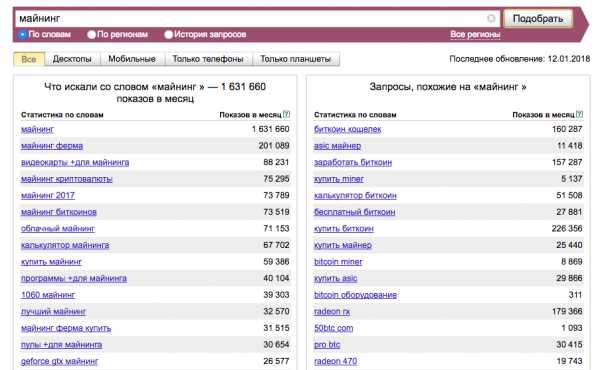Image resolution: width=600 pixels, height=370 pixels.
Task: Open the 'bitcoin miner' link
Action: [x=338, y=262]
